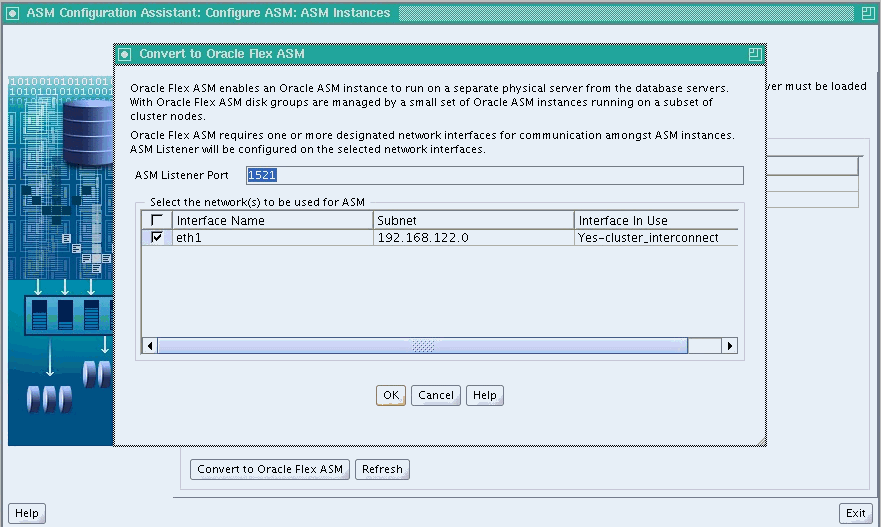Viewport: 881px width, 527px height.
Task: Click the Interface Name column header
Action: [273, 220]
